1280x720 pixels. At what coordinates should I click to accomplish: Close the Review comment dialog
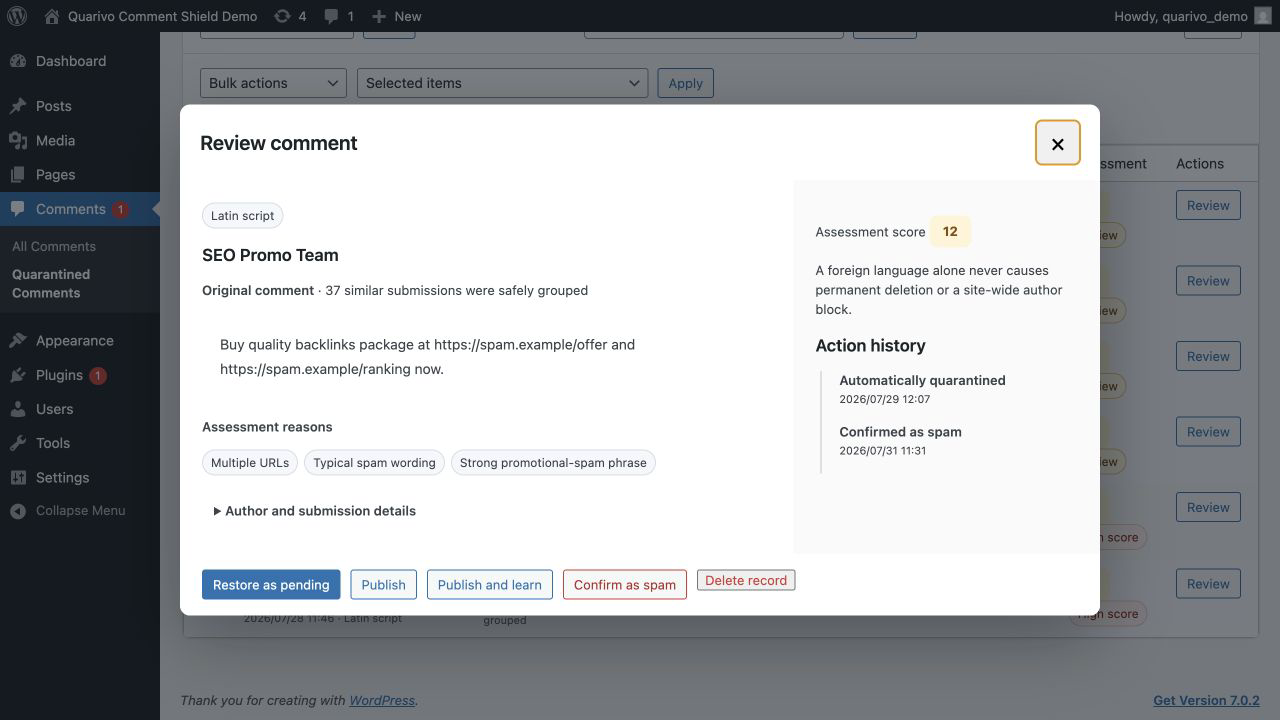tap(1058, 143)
